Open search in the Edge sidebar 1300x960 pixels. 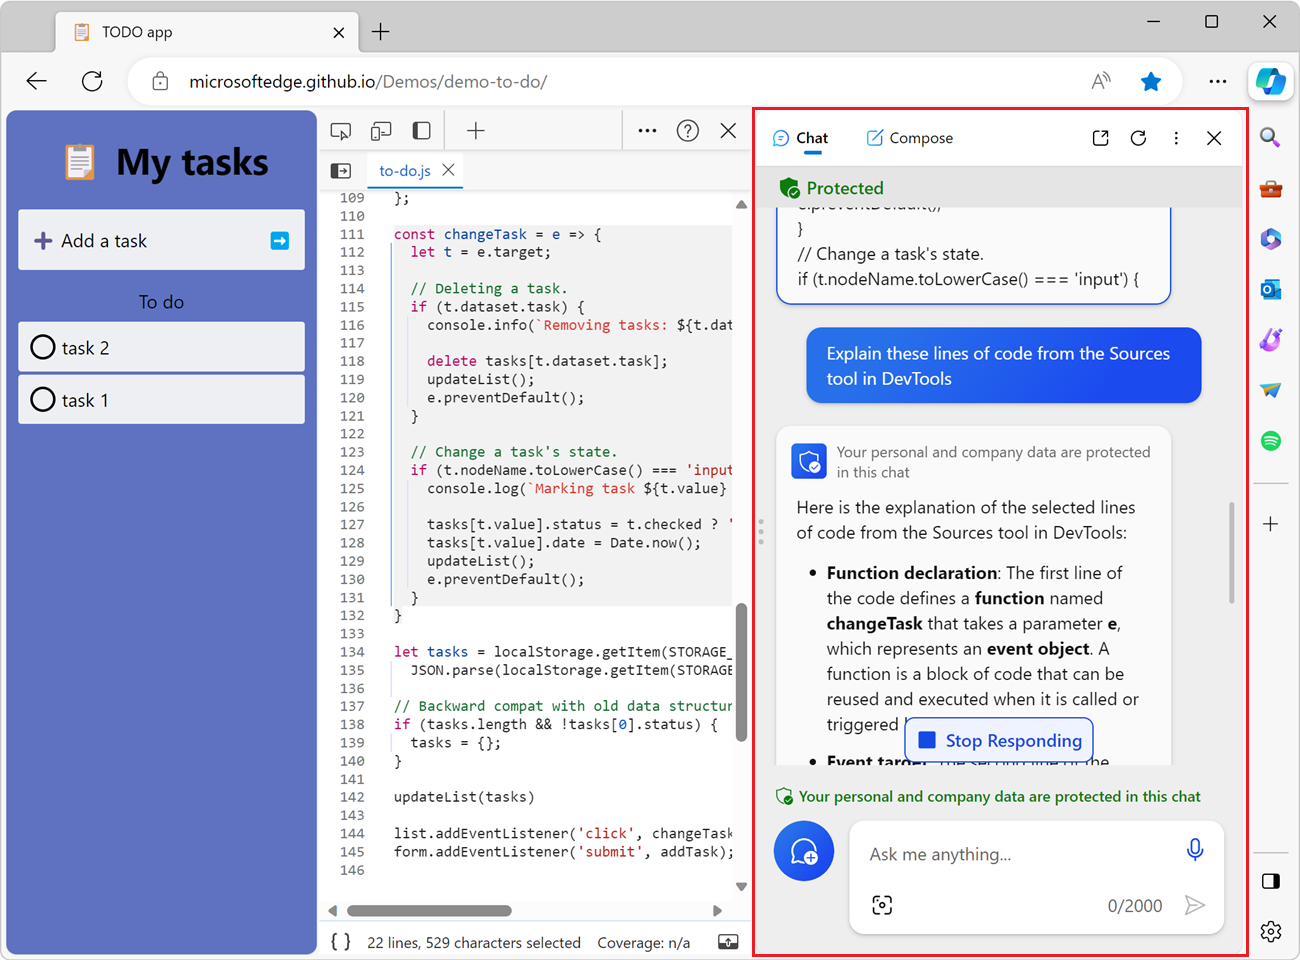pyautogui.click(x=1270, y=138)
